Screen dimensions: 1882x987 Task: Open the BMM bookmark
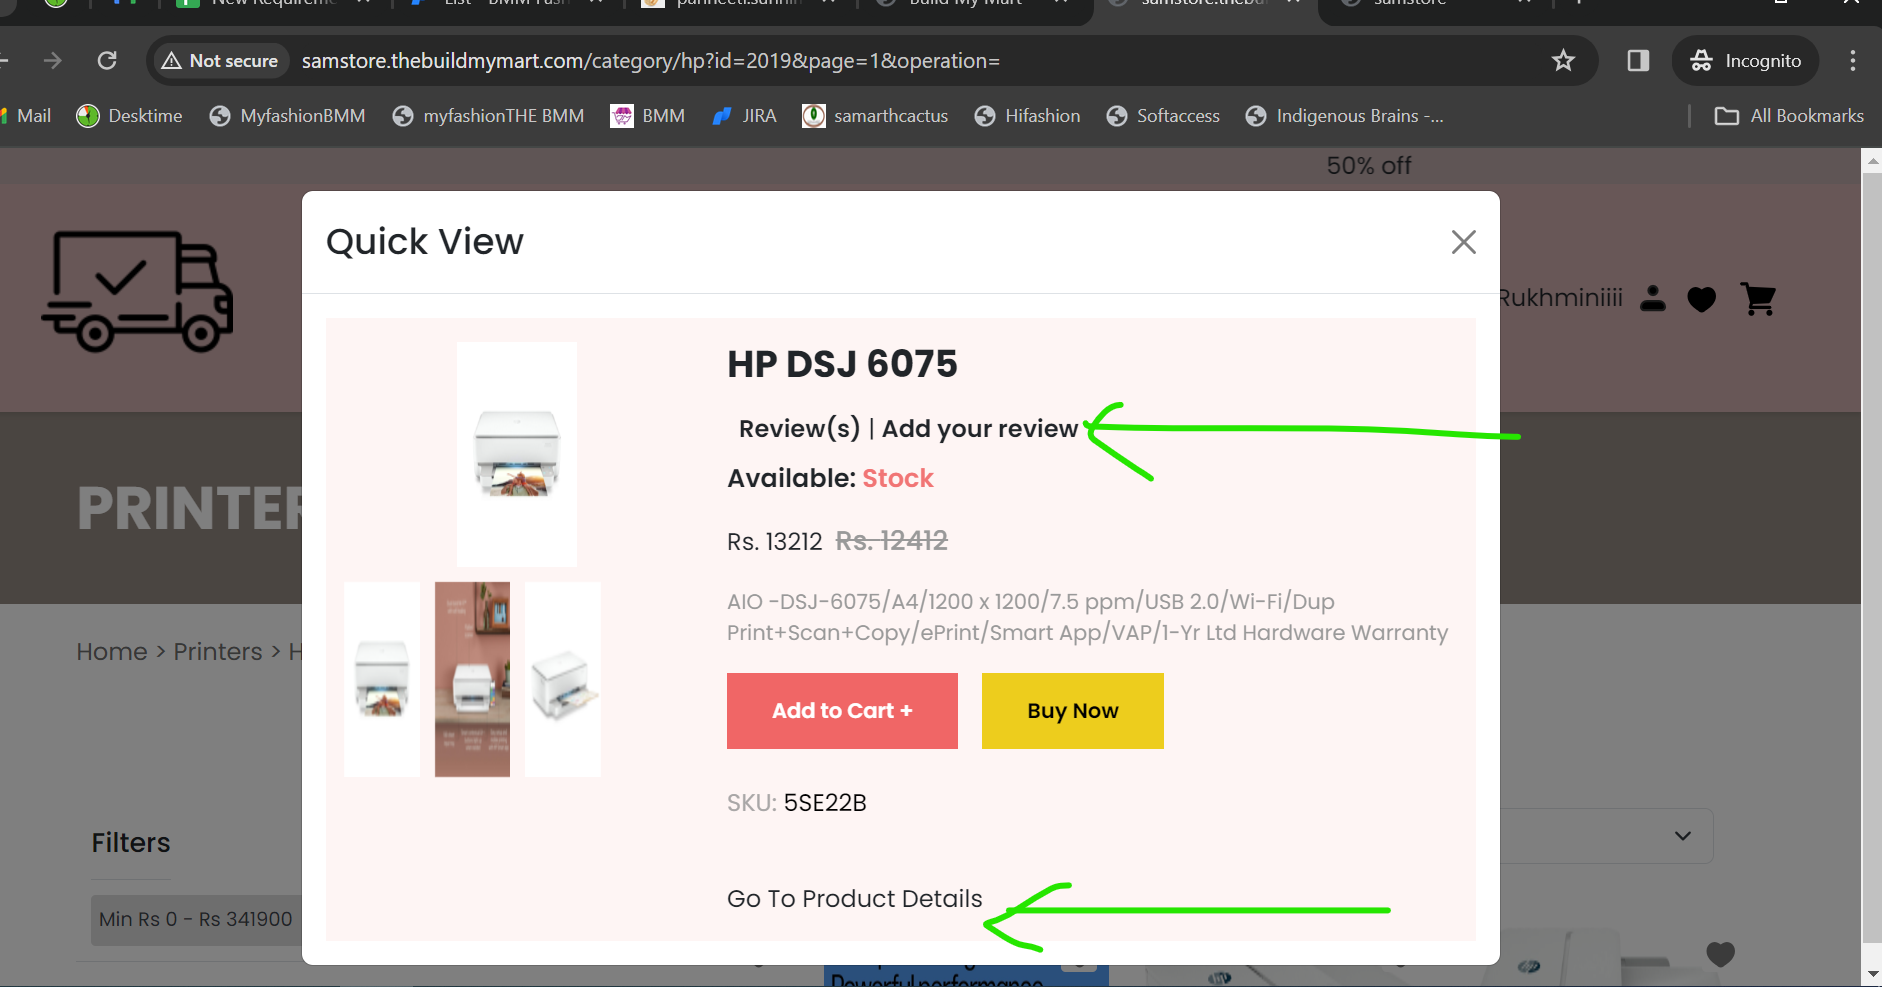648,116
